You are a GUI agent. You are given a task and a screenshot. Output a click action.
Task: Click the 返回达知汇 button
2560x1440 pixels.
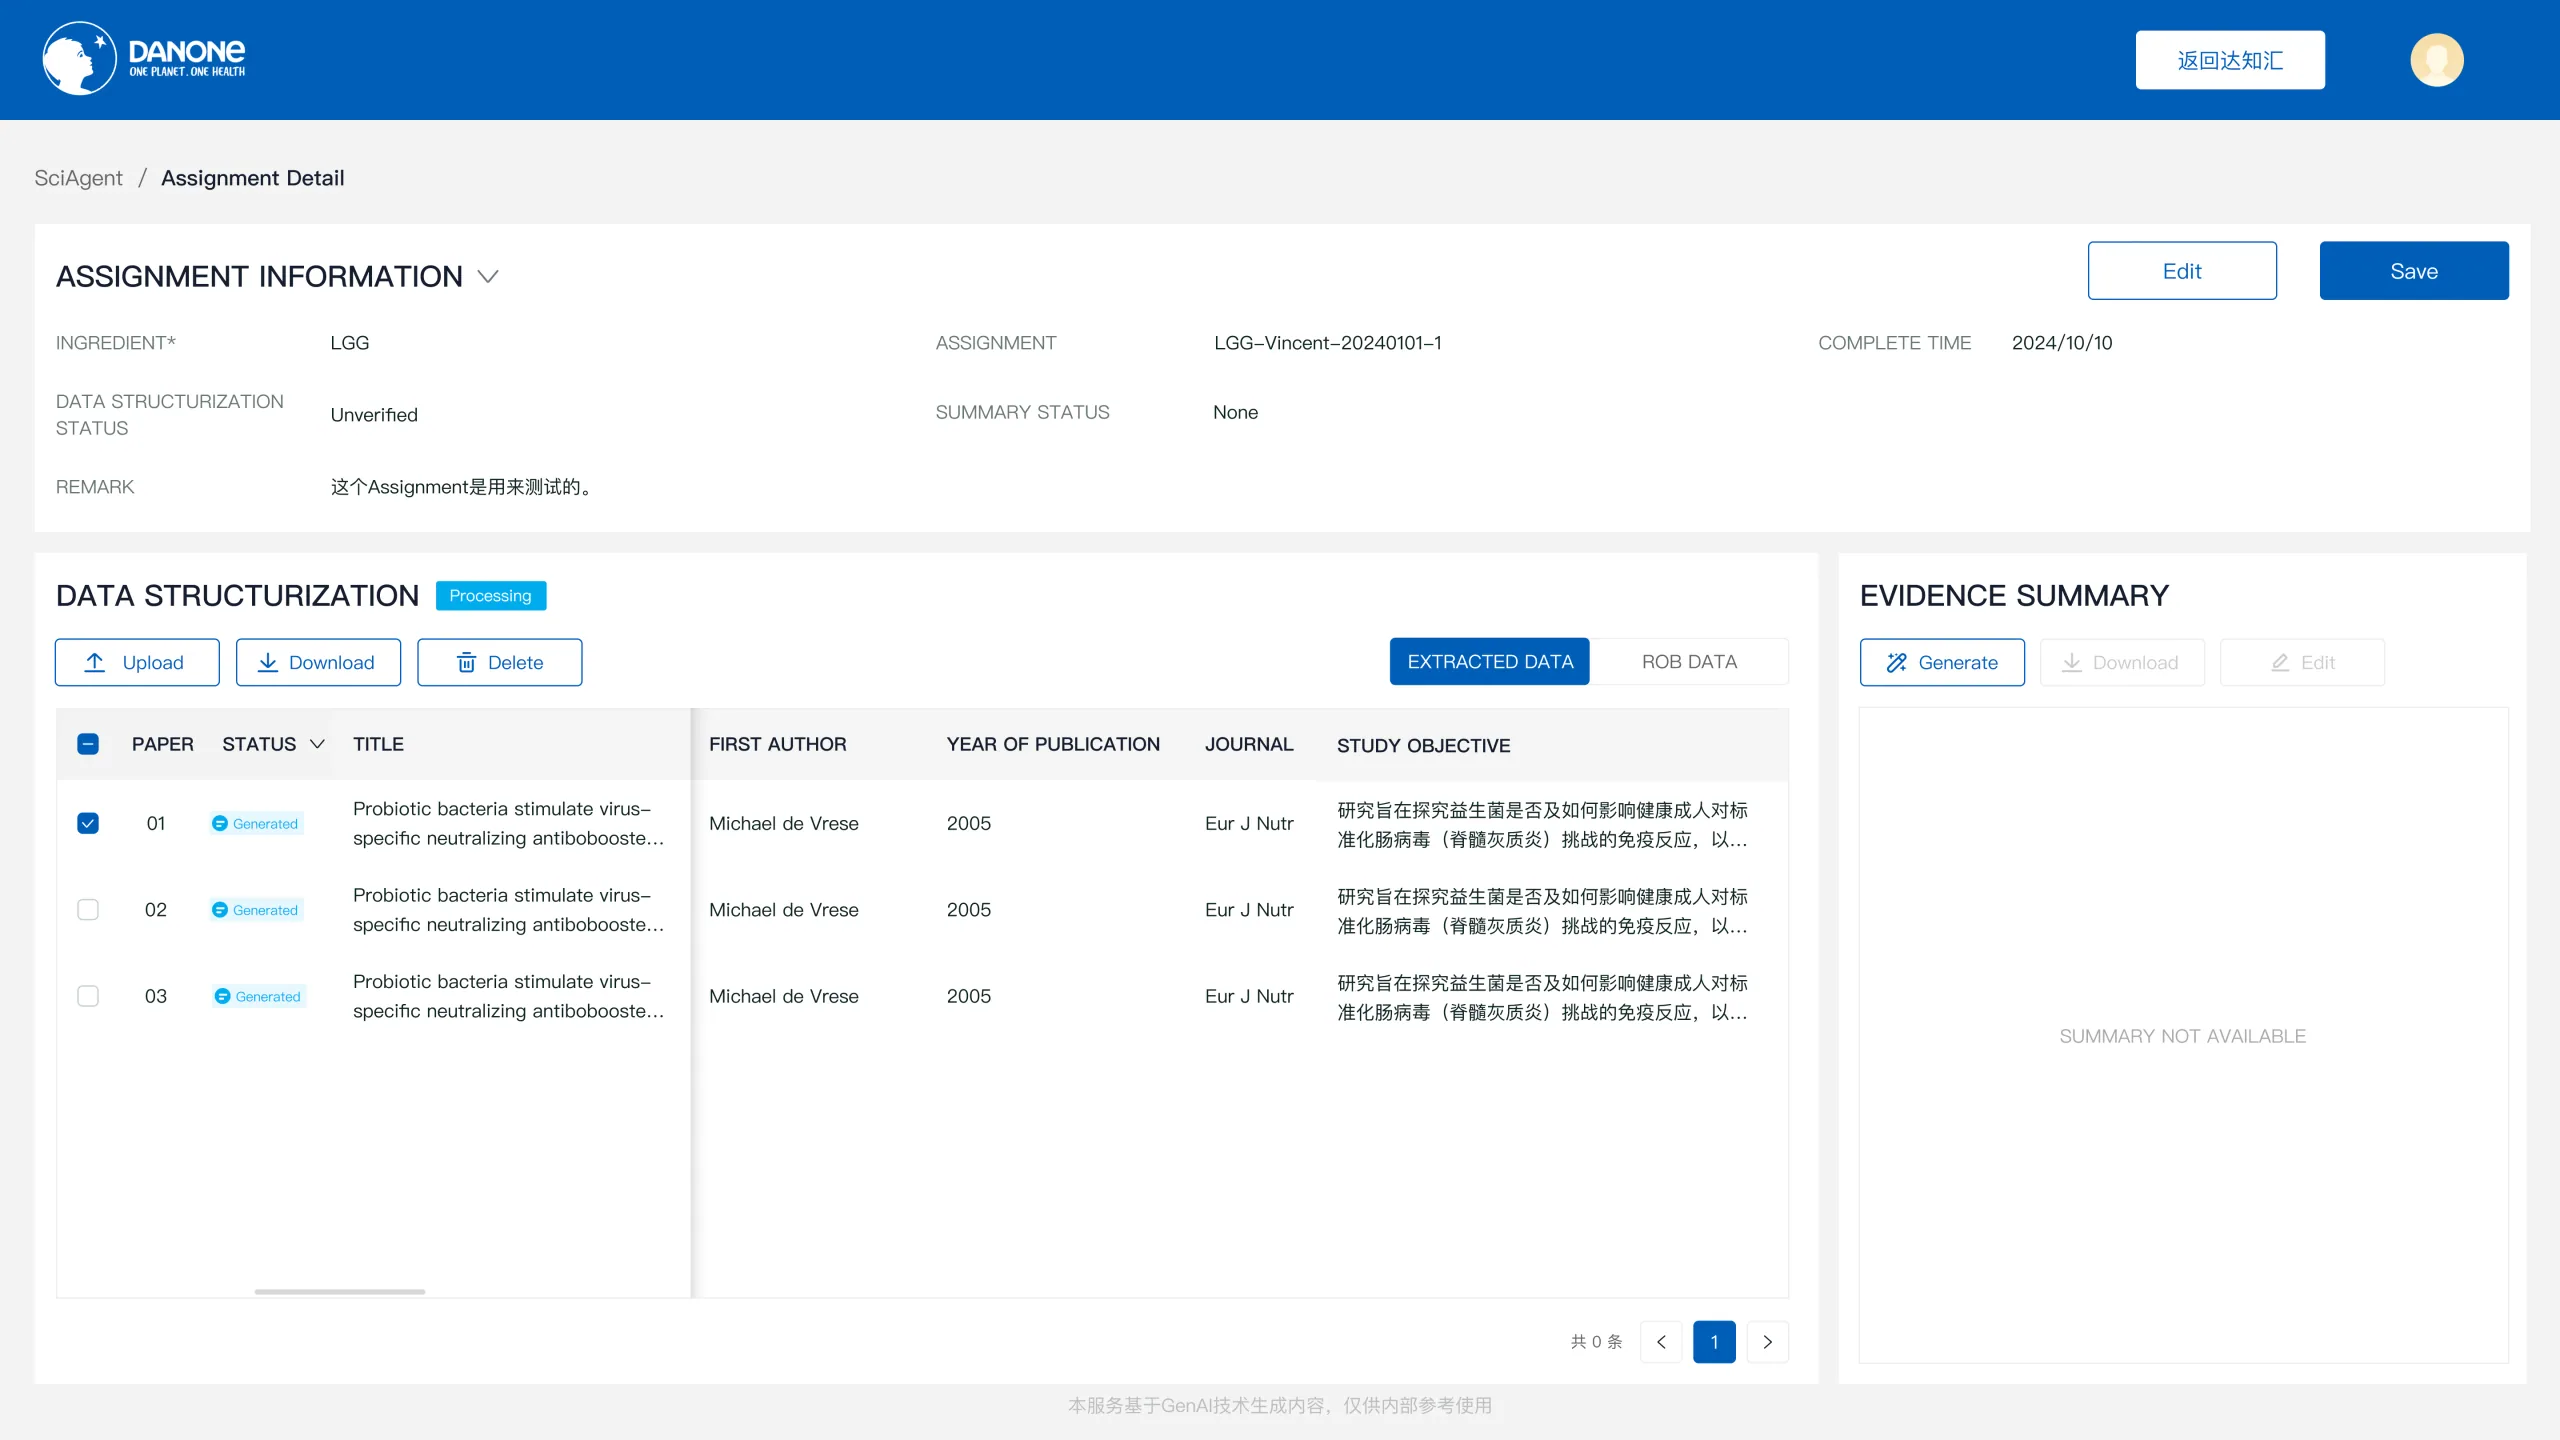pyautogui.click(x=2230, y=60)
